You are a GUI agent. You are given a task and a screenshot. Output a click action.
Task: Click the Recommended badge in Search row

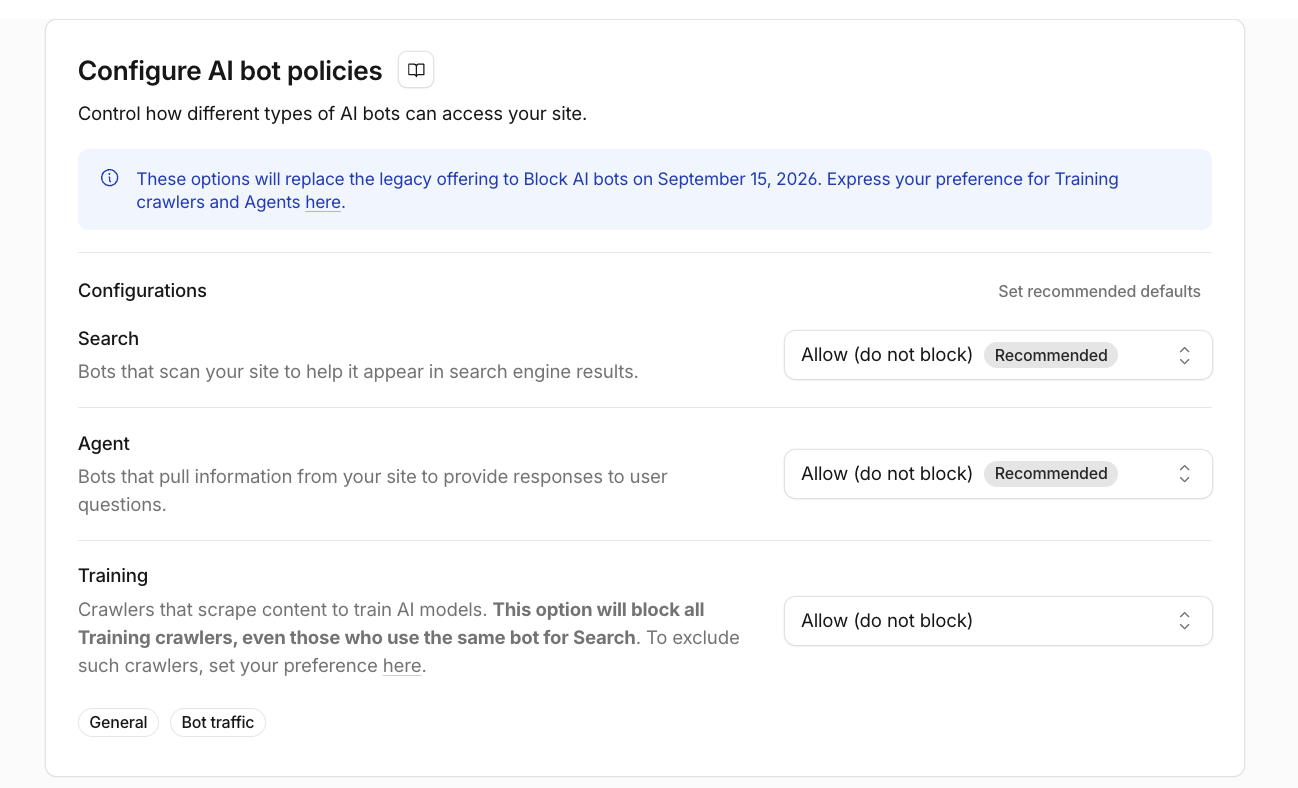click(1051, 355)
